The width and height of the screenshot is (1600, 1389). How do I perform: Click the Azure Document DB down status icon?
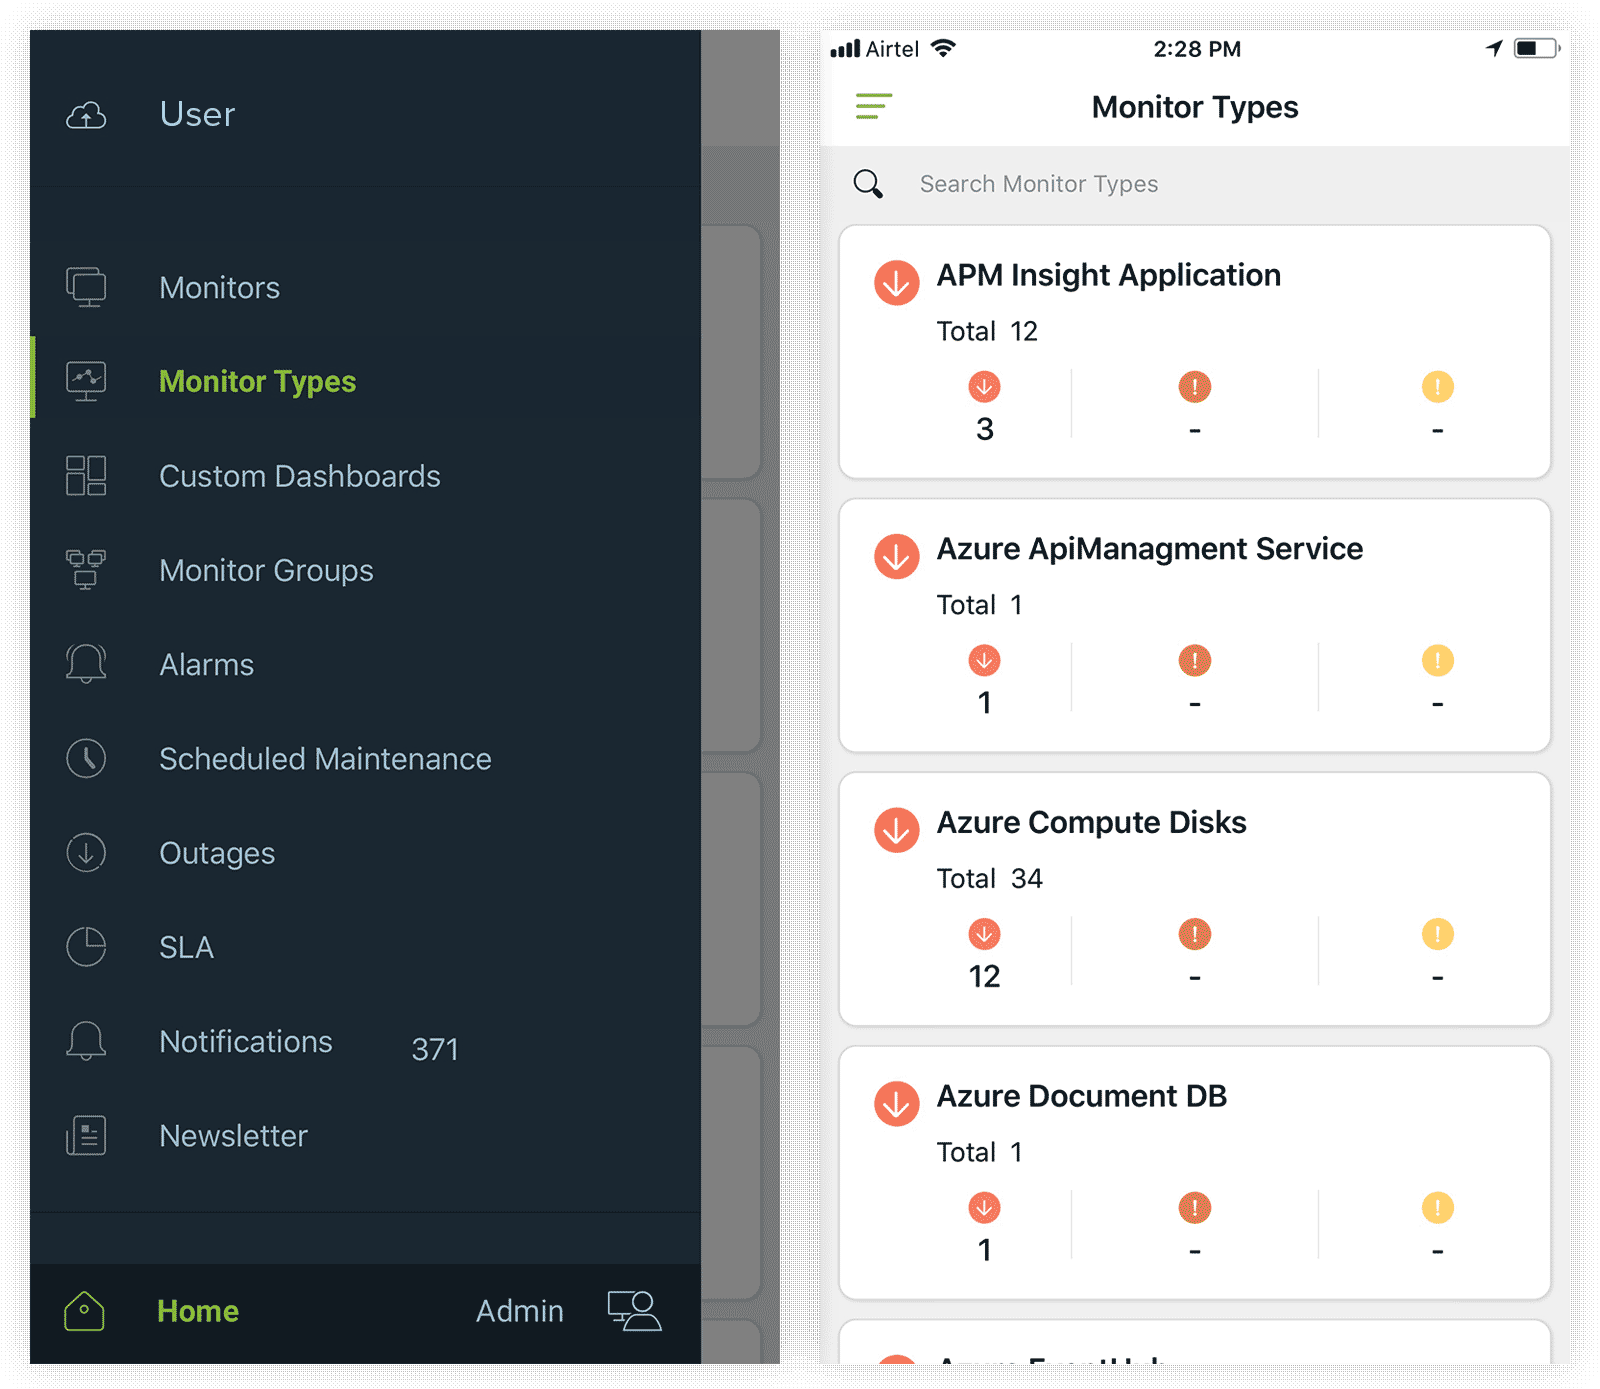[897, 1103]
